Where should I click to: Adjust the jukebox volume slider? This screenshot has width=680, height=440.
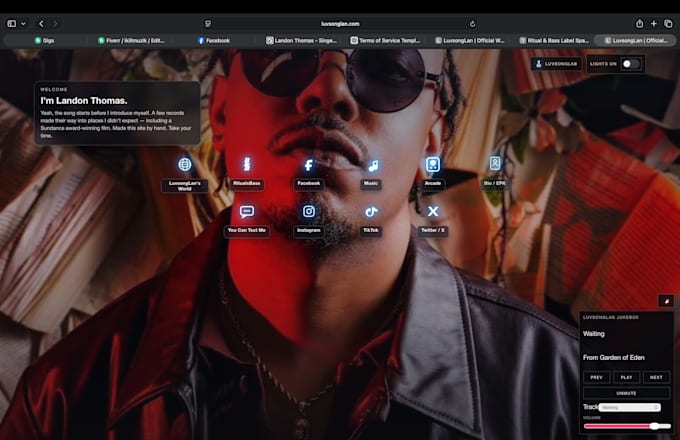(627, 426)
